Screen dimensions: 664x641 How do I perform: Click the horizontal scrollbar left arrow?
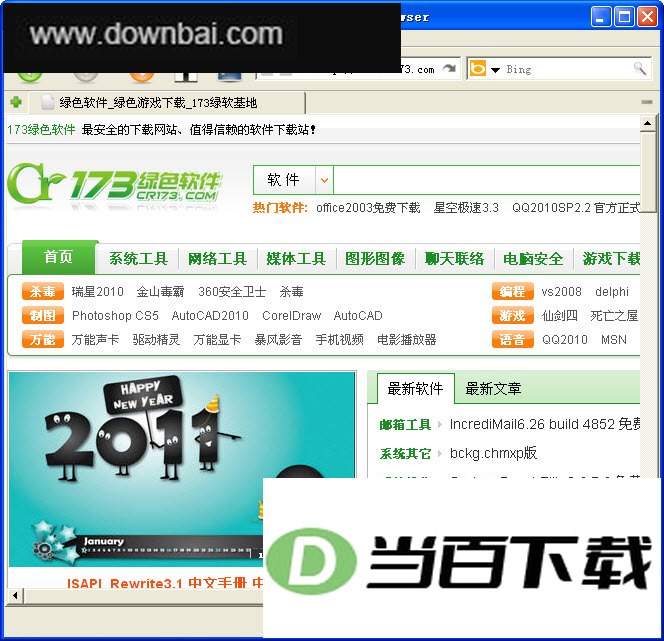(15, 596)
